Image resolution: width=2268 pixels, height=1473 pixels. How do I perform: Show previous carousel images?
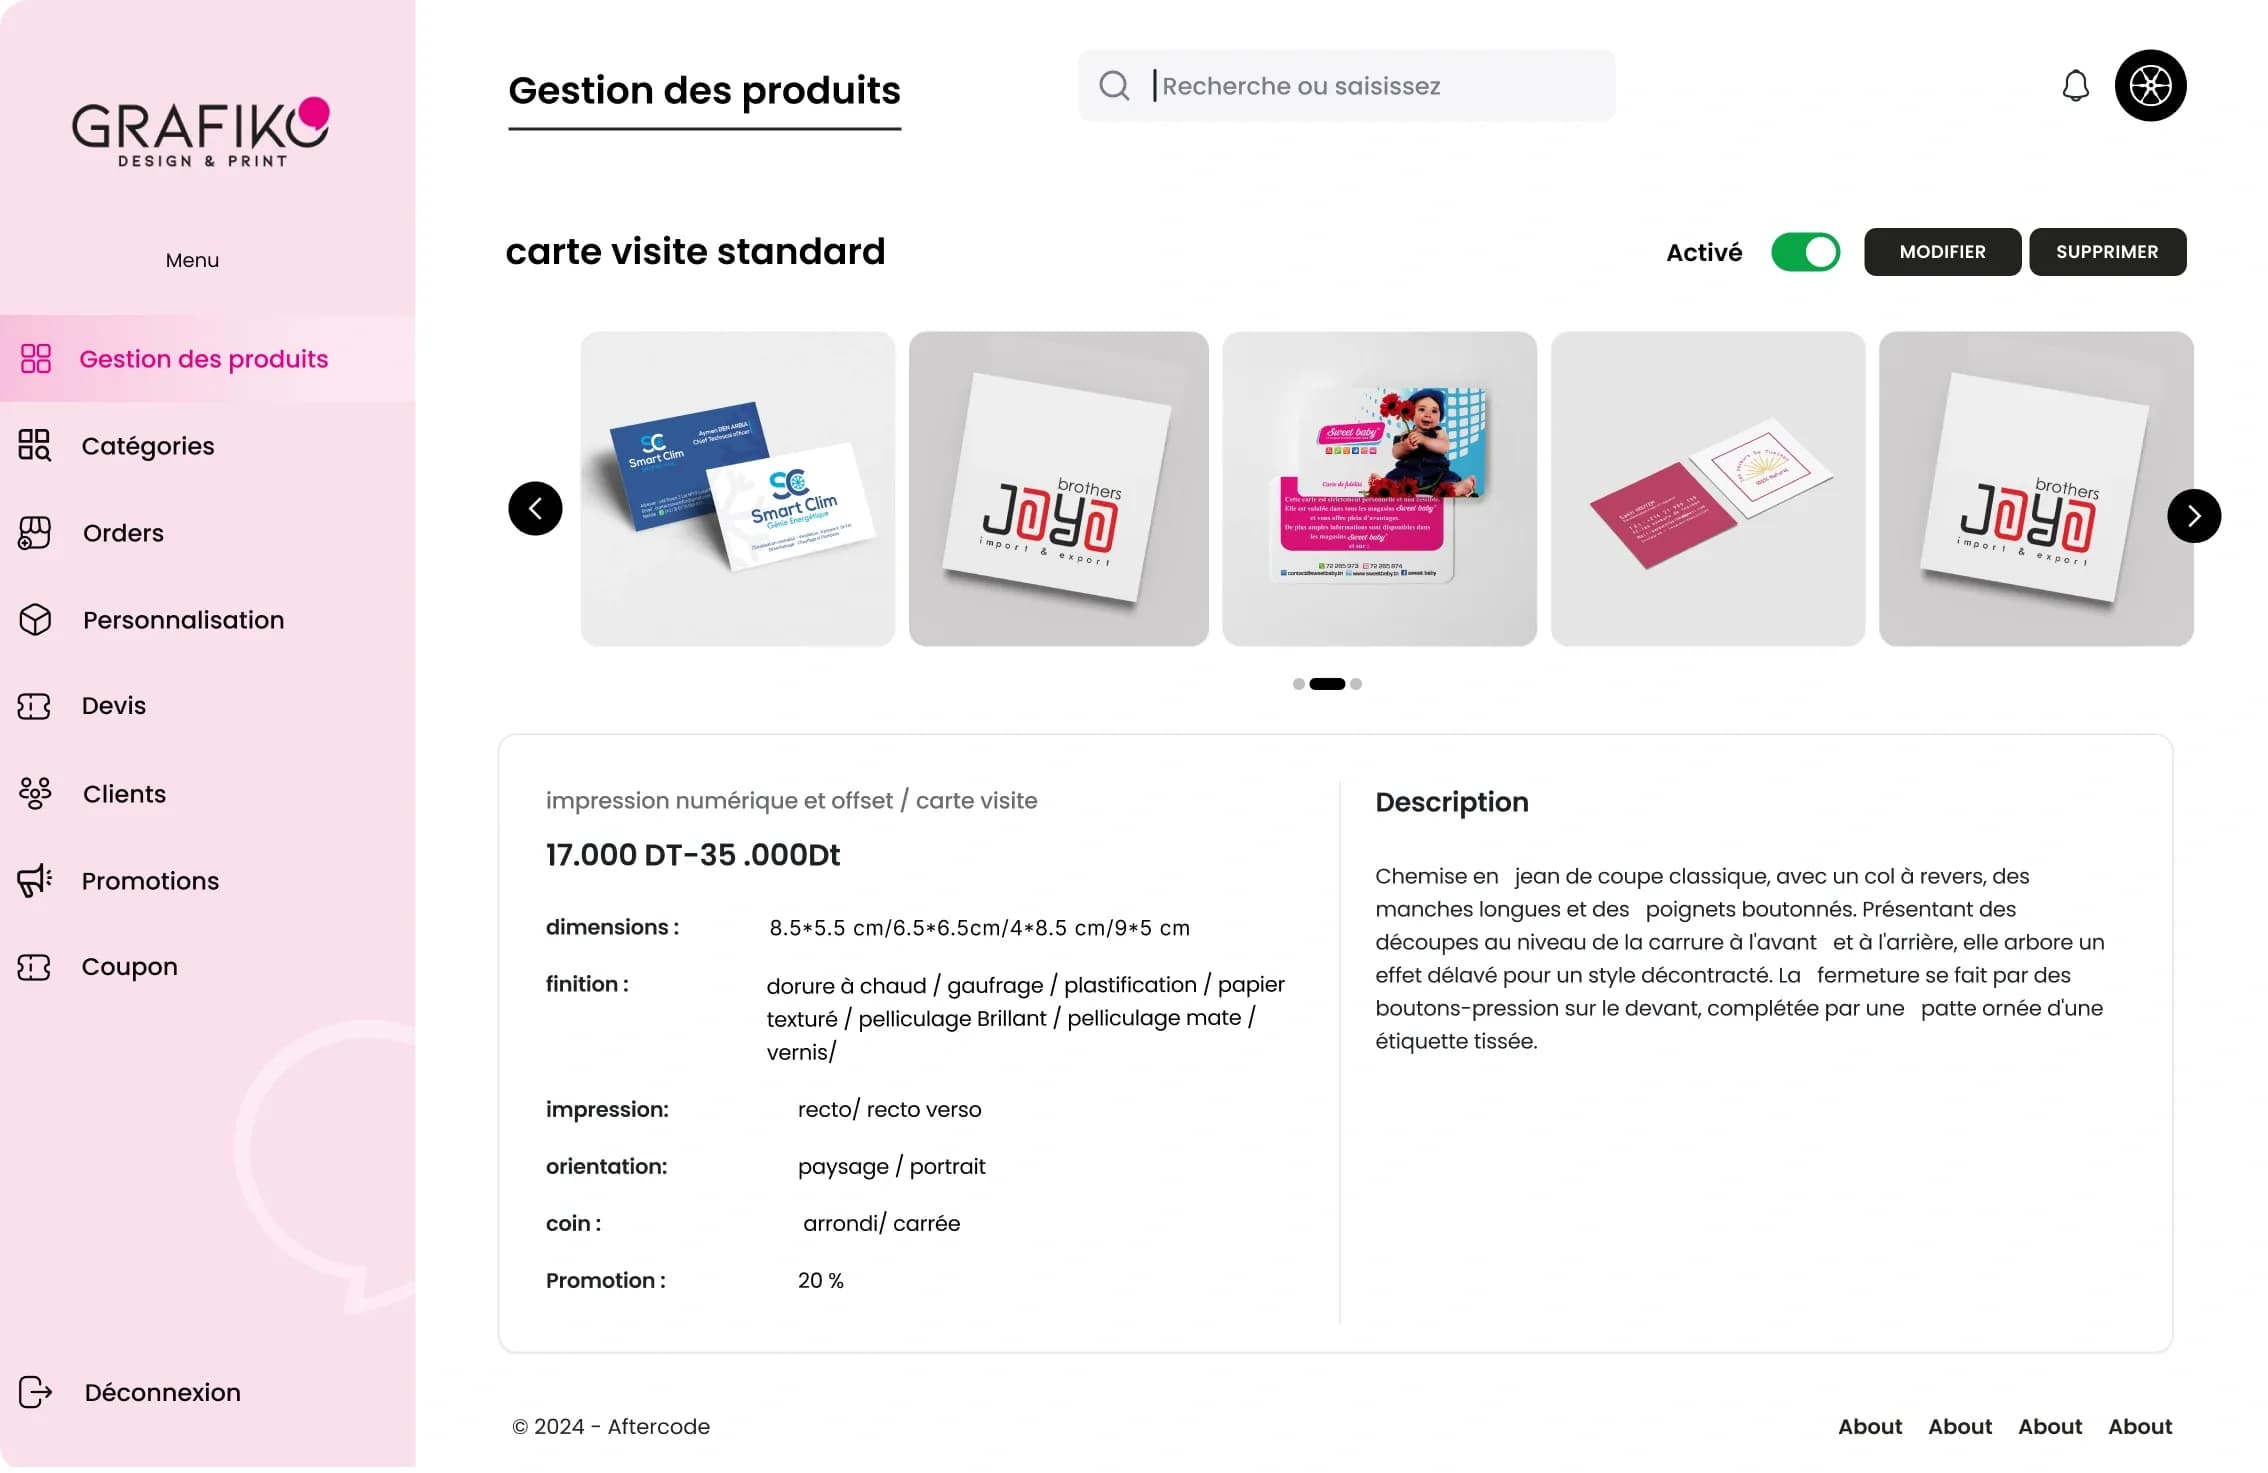pos(535,509)
